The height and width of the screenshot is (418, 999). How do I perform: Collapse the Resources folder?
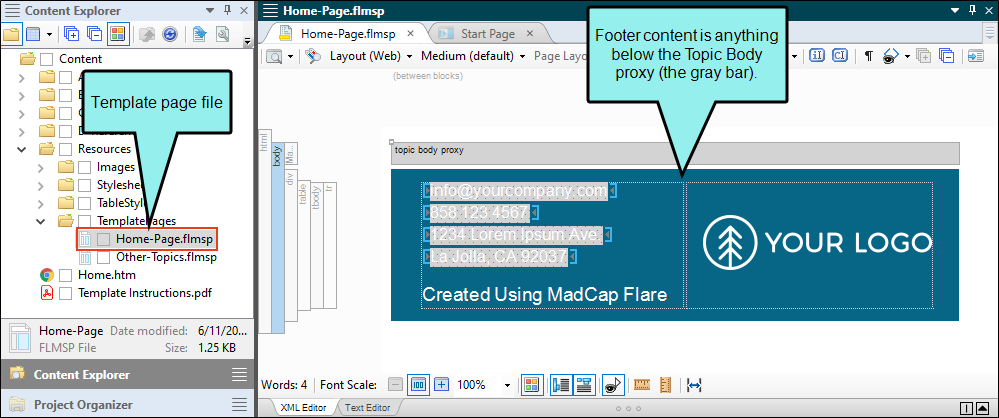[22, 149]
